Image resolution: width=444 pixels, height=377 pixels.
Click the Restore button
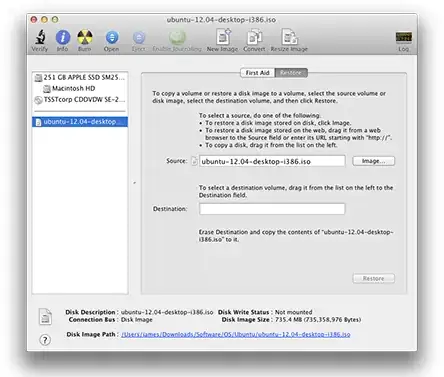coord(374,278)
